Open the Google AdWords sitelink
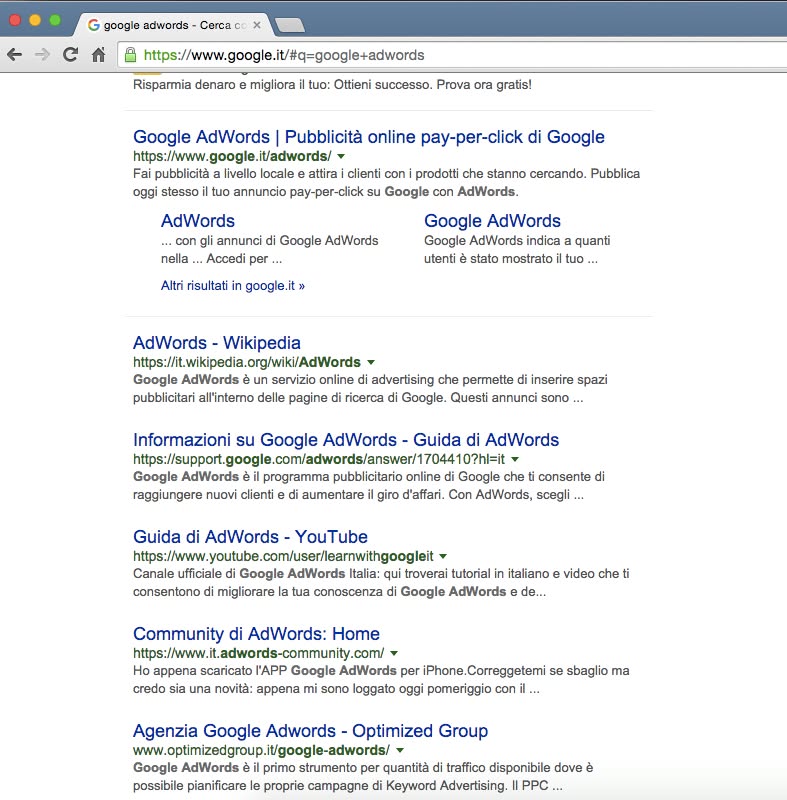This screenshot has width=787, height=800. coord(492,220)
